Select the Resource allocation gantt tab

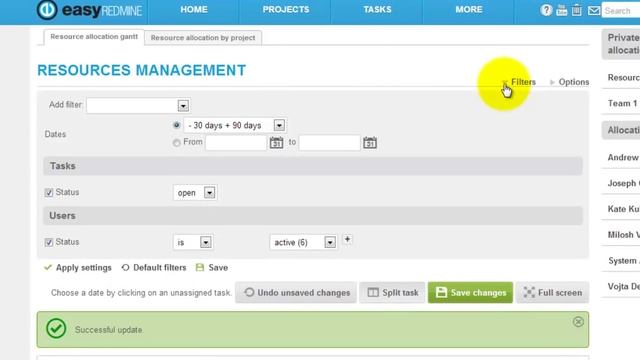click(x=94, y=37)
